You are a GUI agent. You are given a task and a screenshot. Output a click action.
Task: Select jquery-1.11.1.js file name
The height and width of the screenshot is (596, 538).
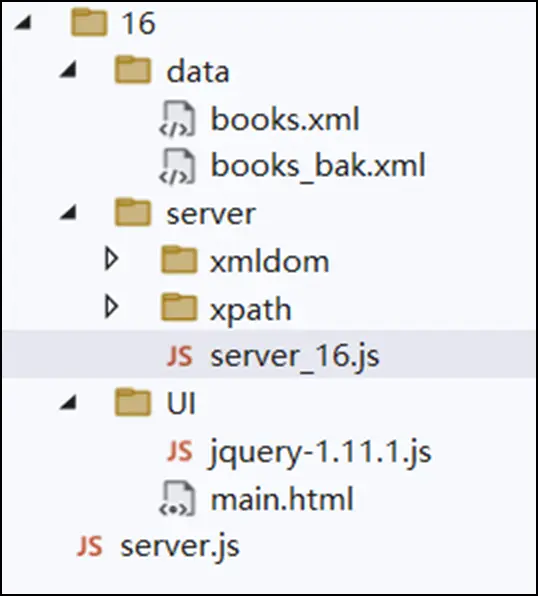click(320, 452)
